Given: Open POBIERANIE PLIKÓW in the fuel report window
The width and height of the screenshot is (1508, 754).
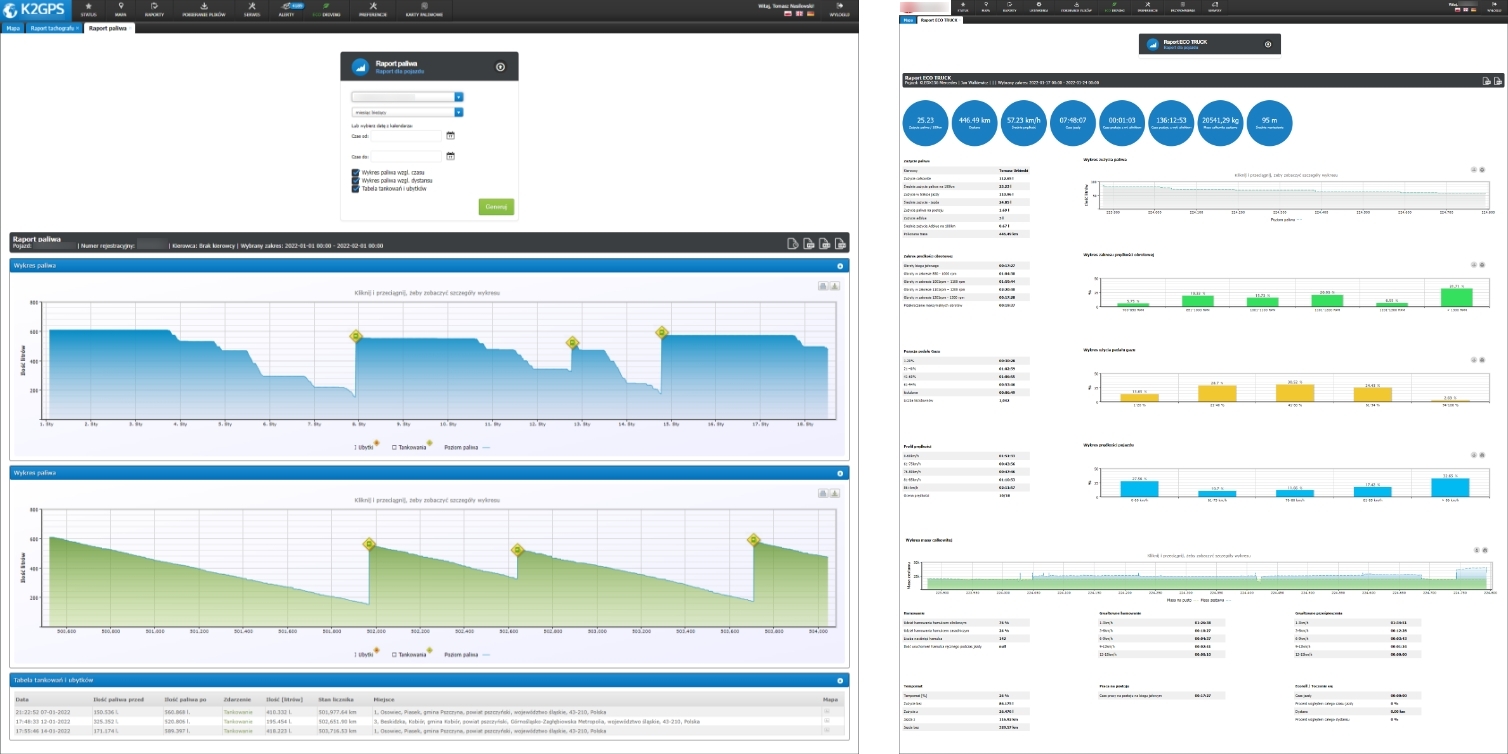Looking at the screenshot, I should coord(204,10).
